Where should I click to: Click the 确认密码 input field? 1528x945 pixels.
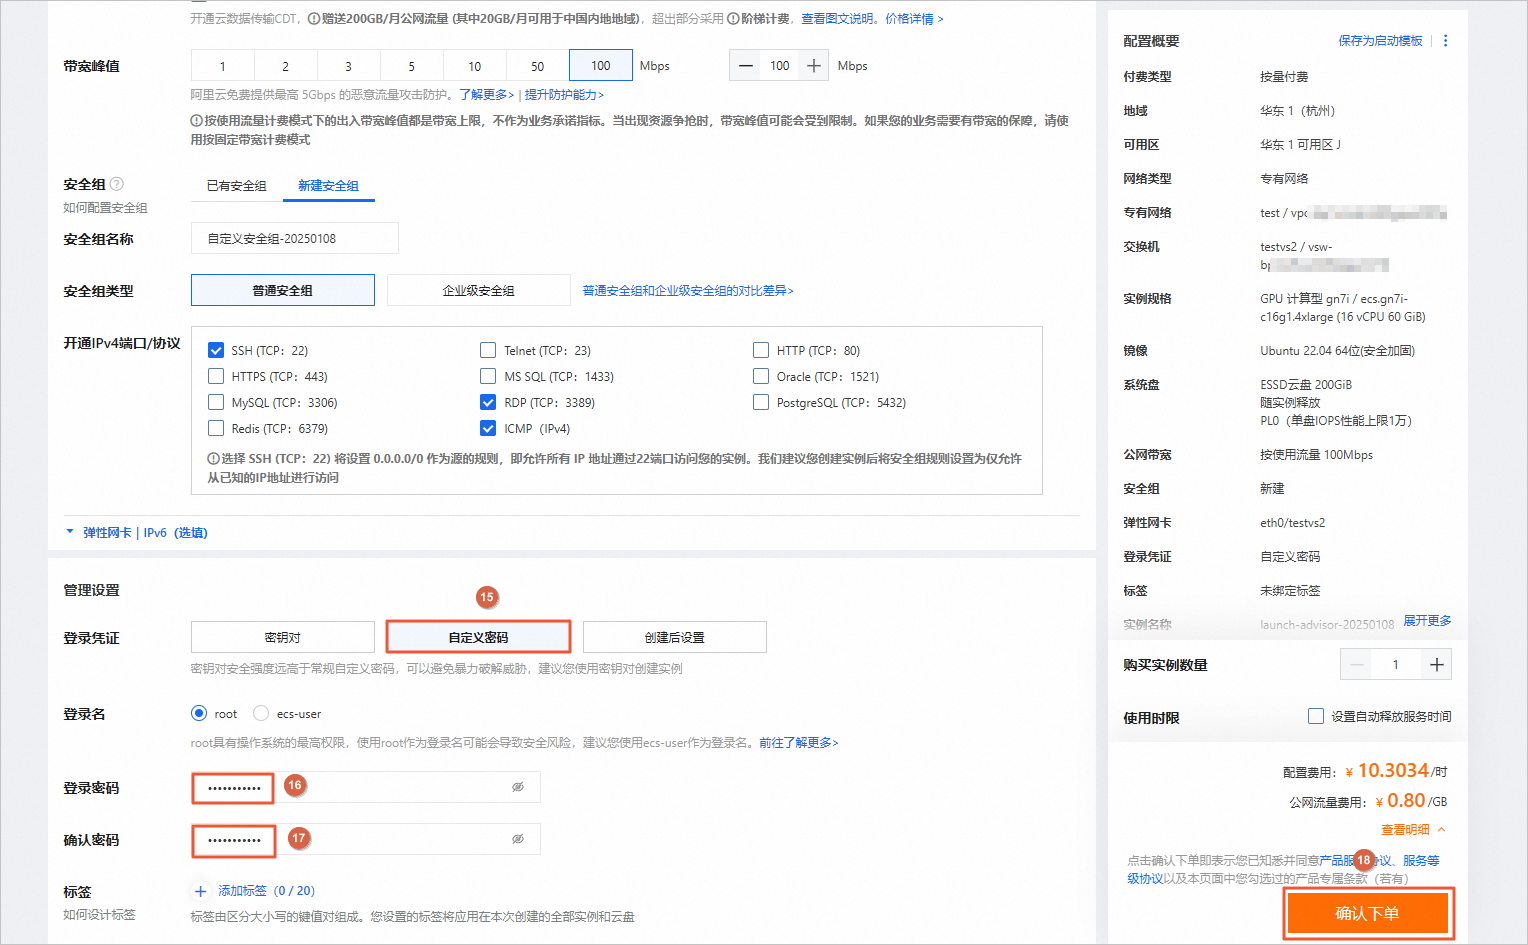366,839
